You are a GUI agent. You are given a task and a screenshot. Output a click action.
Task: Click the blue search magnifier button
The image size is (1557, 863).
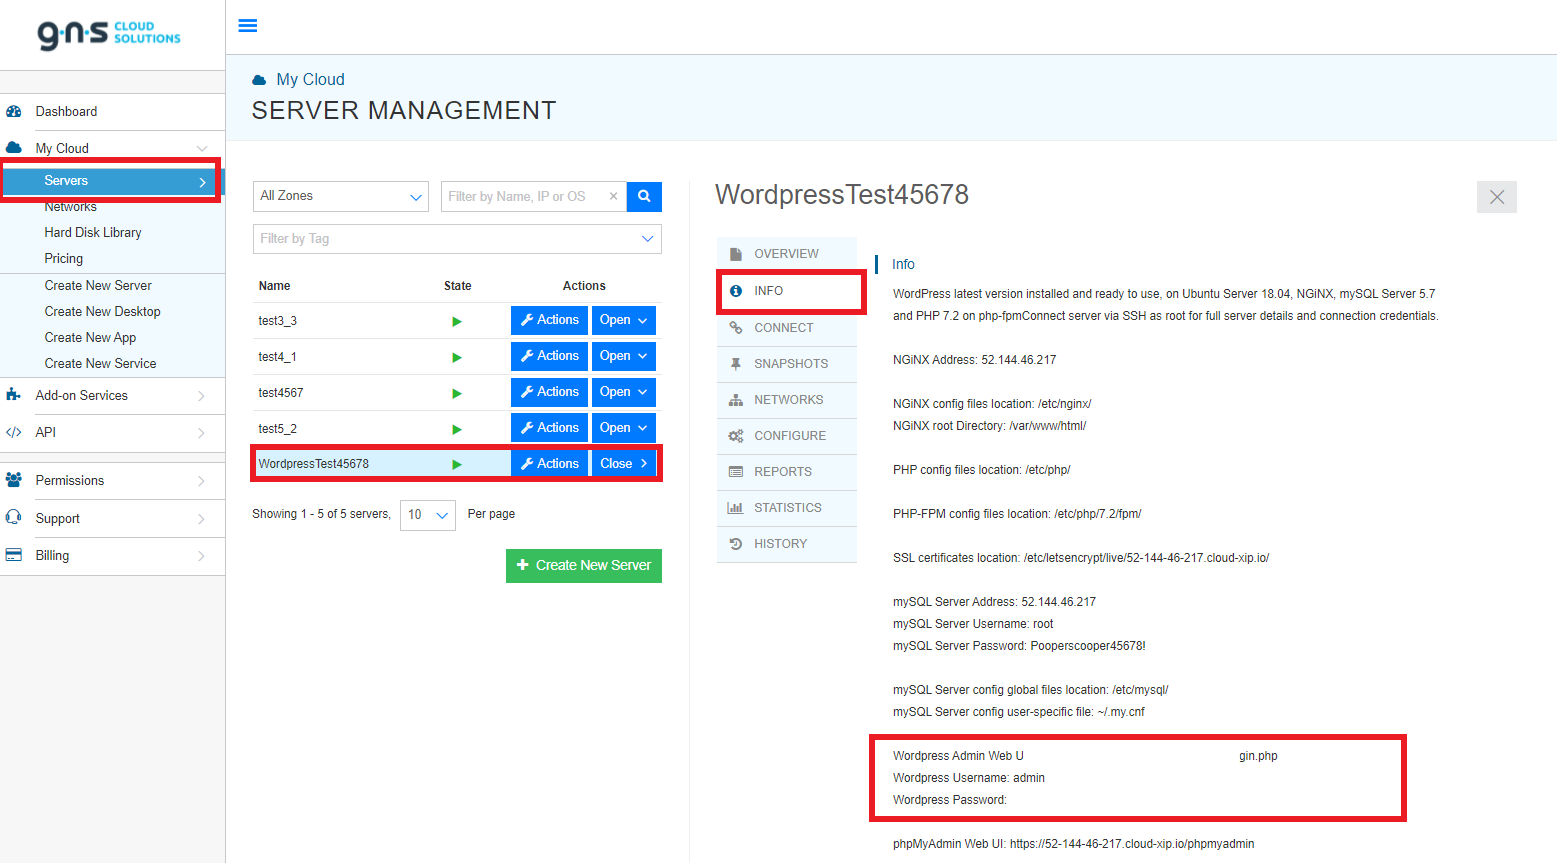click(644, 196)
